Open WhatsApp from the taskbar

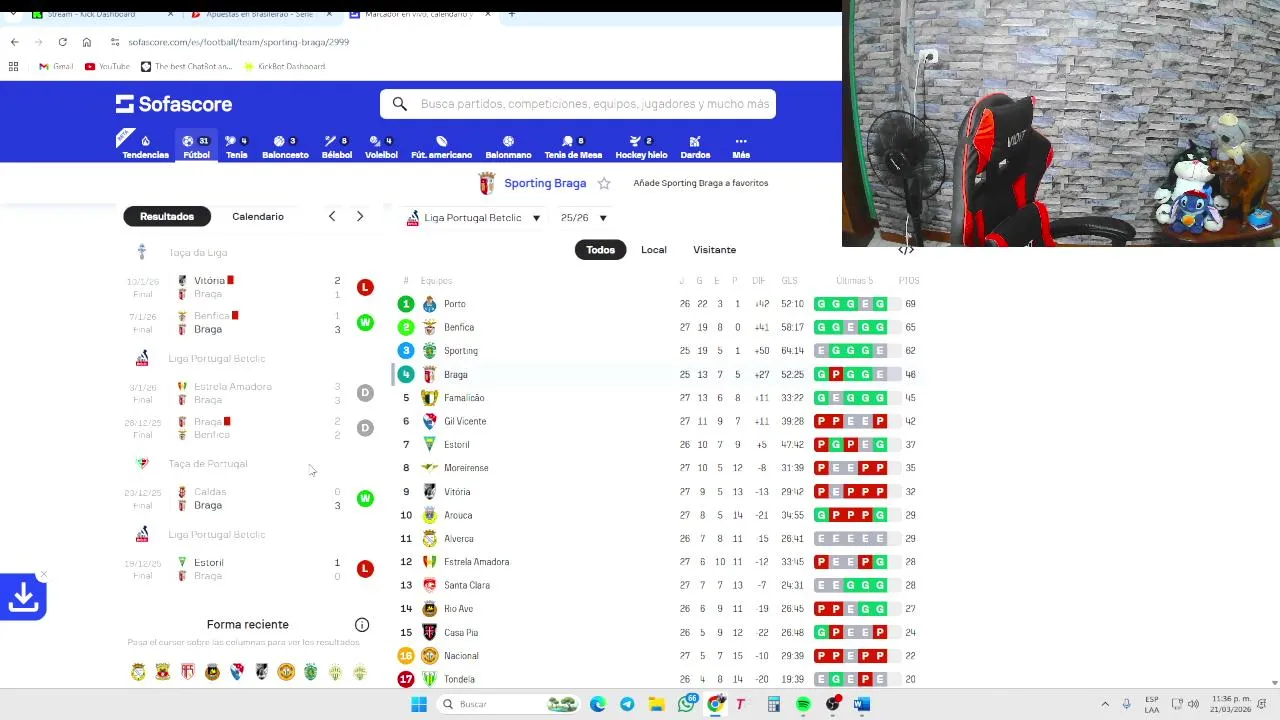[686, 704]
